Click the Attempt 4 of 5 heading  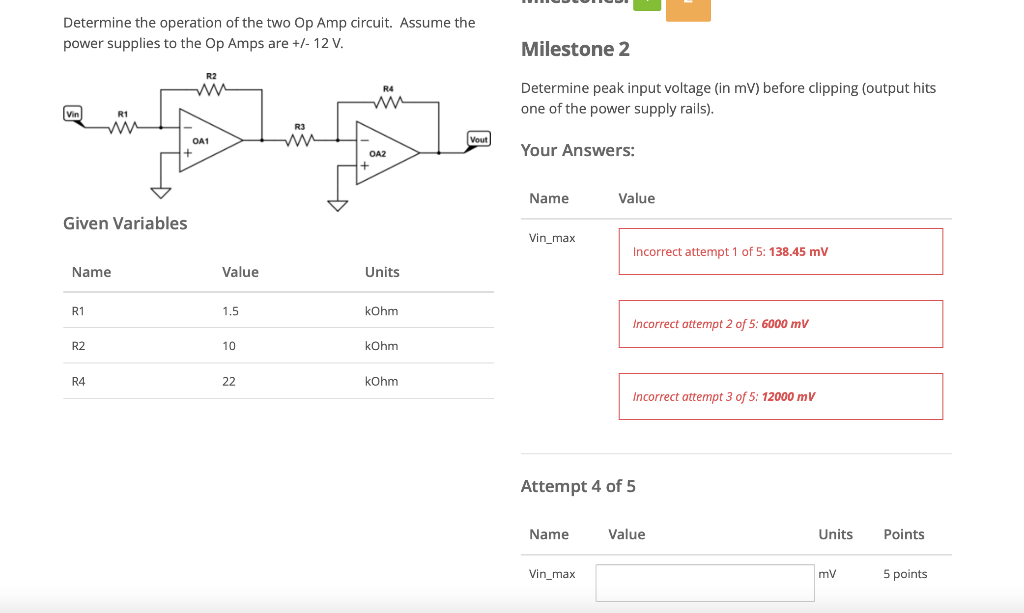[x=578, y=485]
